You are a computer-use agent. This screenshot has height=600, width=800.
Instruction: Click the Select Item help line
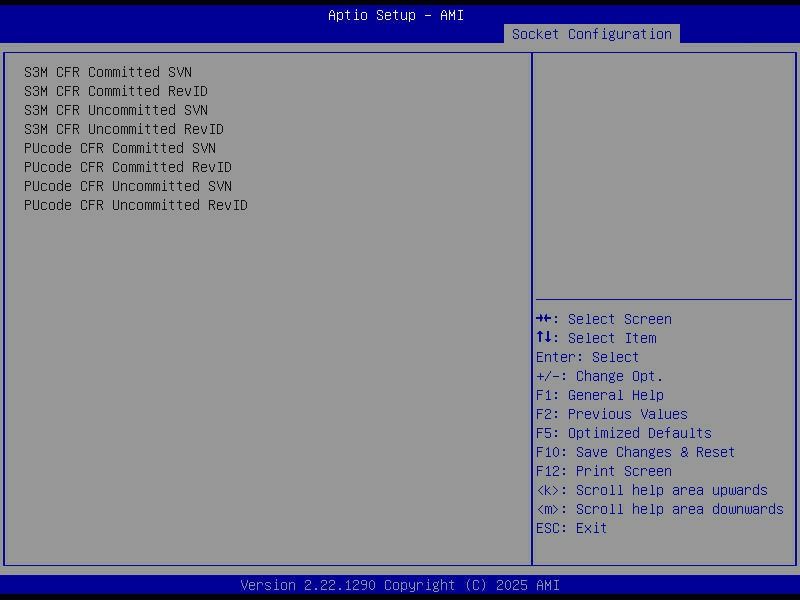tap(596, 338)
